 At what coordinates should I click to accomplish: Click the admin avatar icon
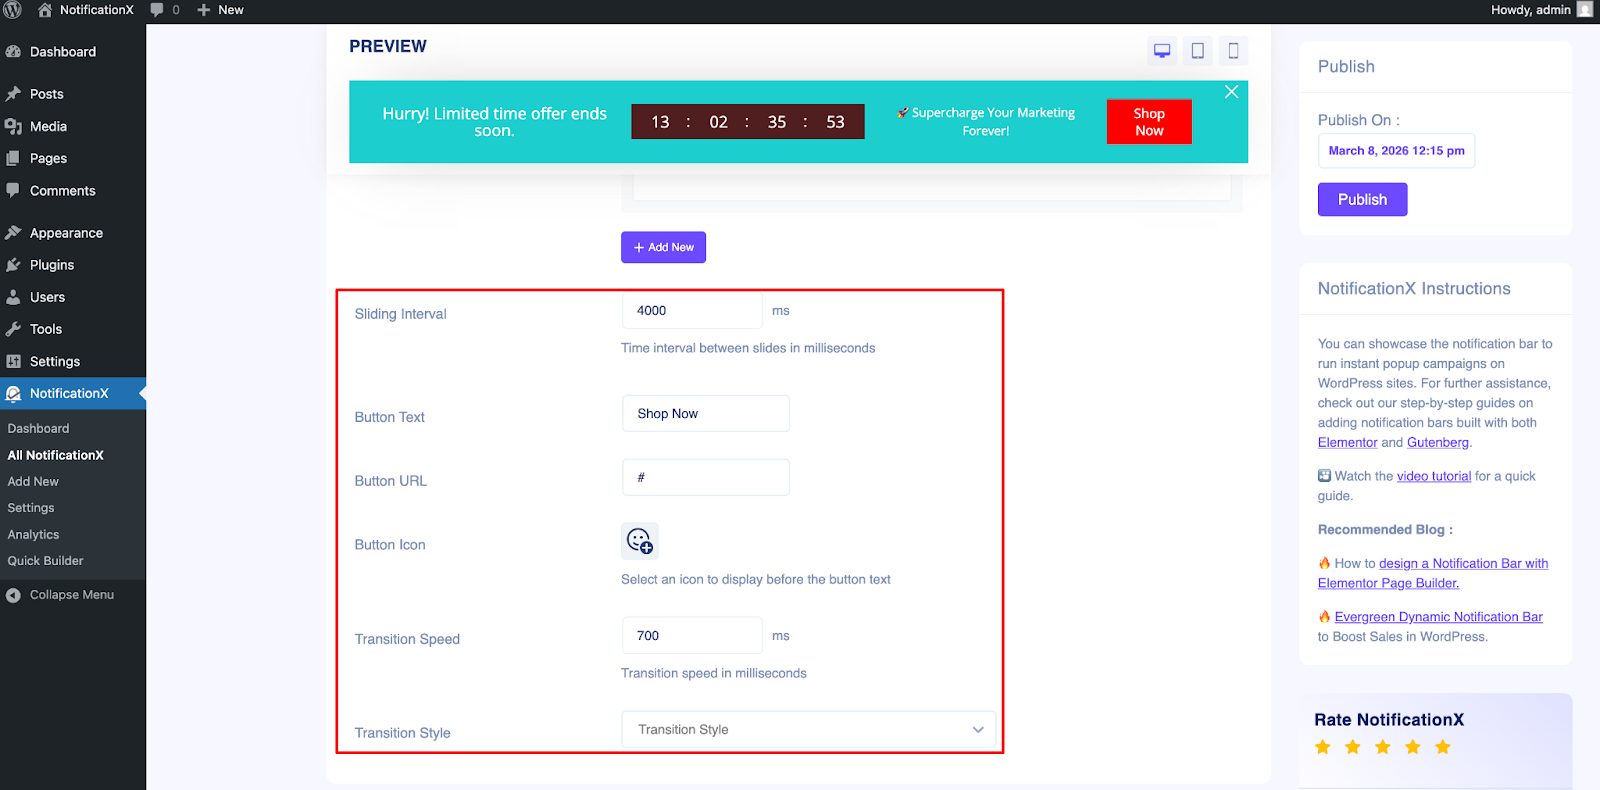click(x=1585, y=10)
